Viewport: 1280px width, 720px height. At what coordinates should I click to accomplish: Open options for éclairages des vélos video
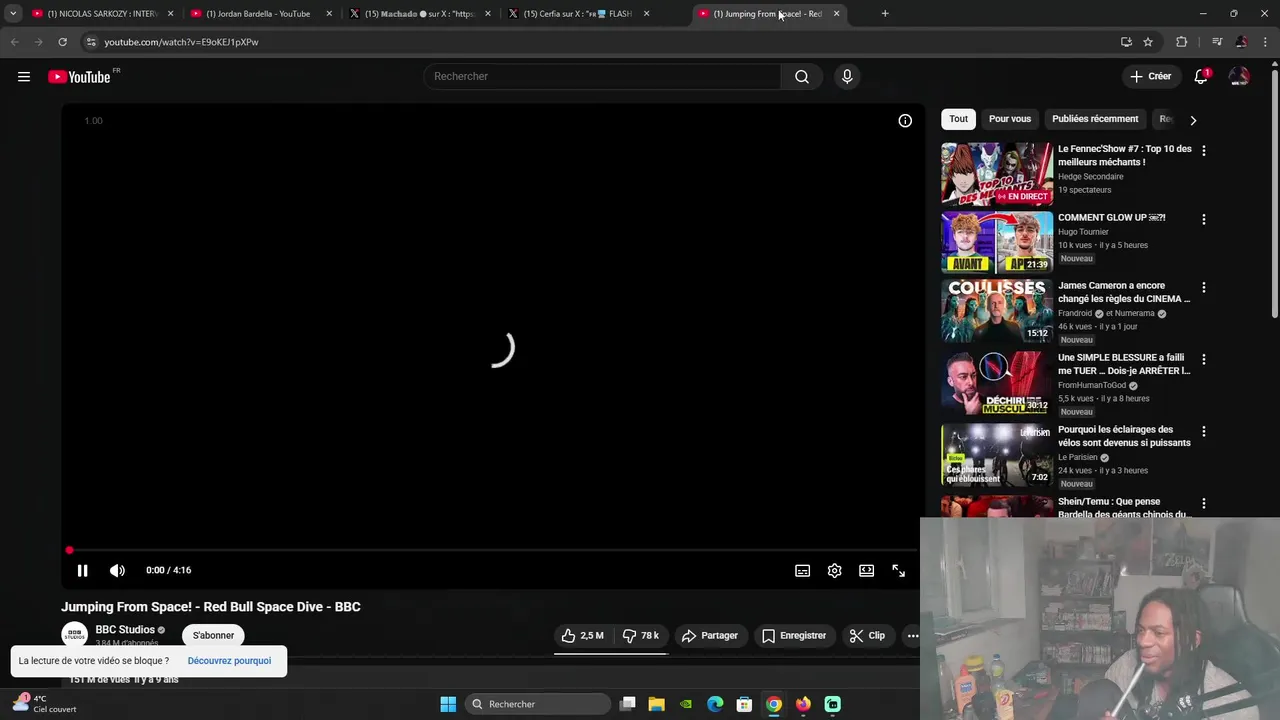pyautogui.click(x=1204, y=431)
